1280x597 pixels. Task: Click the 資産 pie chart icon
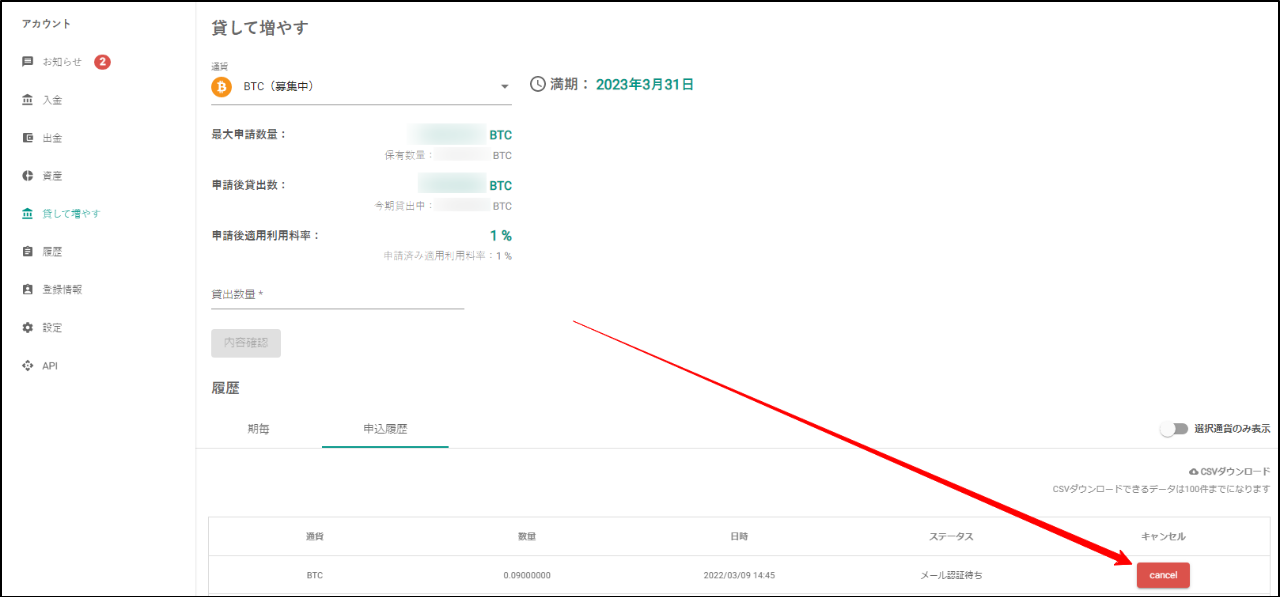(28, 176)
